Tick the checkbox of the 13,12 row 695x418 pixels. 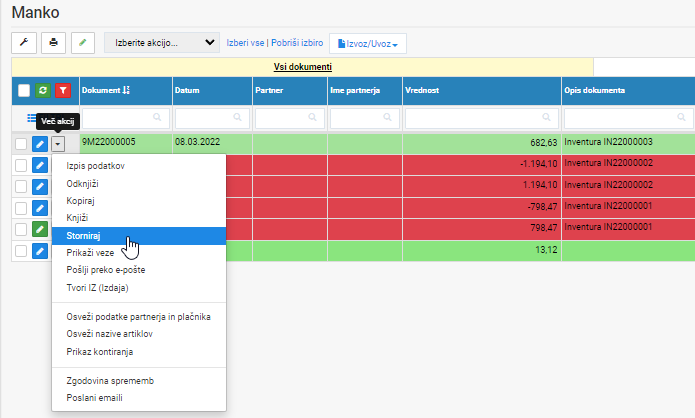[21, 251]
